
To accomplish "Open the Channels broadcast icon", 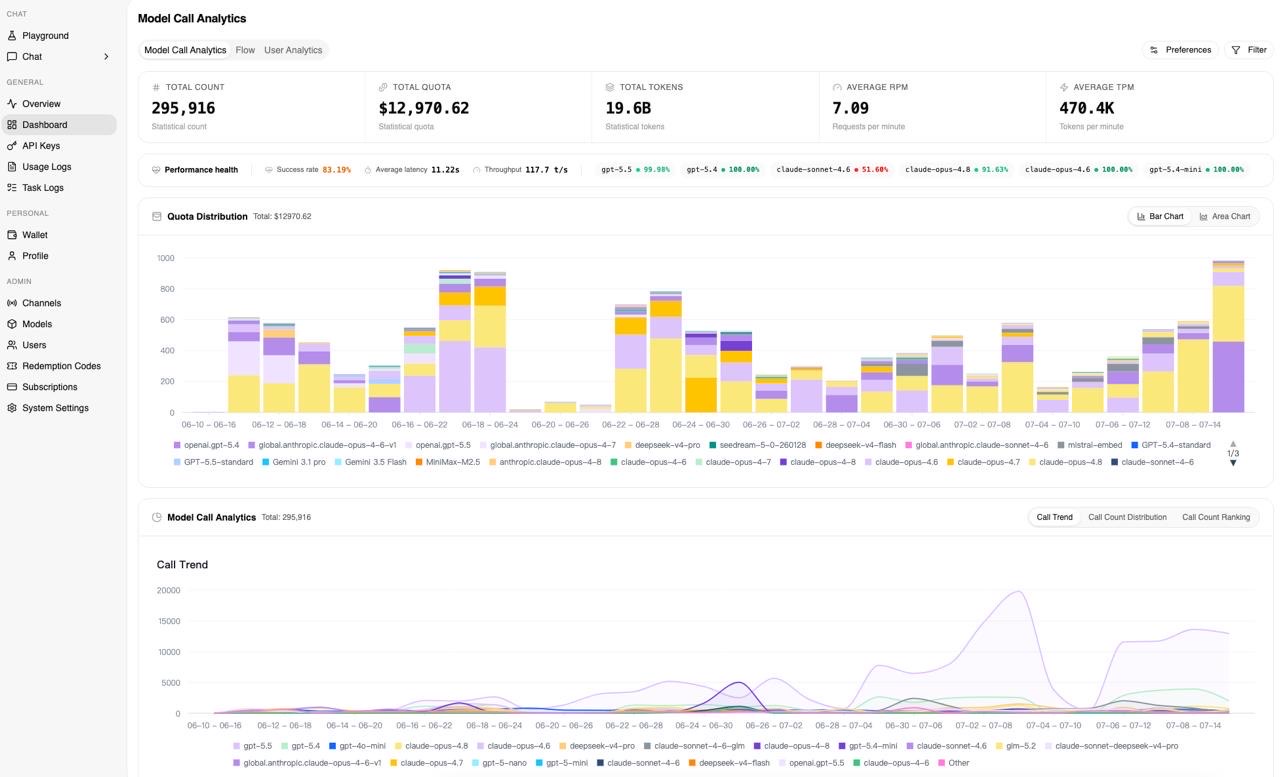I will click(12, 302).
